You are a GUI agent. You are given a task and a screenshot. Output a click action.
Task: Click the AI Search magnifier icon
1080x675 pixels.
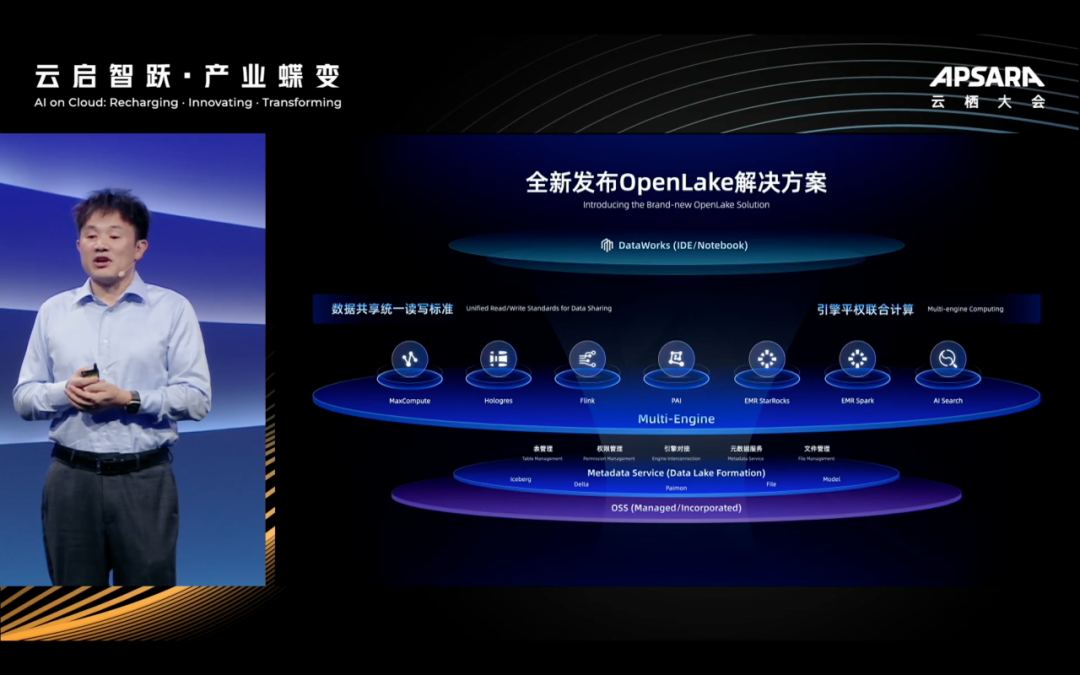(x=948, y=359)
